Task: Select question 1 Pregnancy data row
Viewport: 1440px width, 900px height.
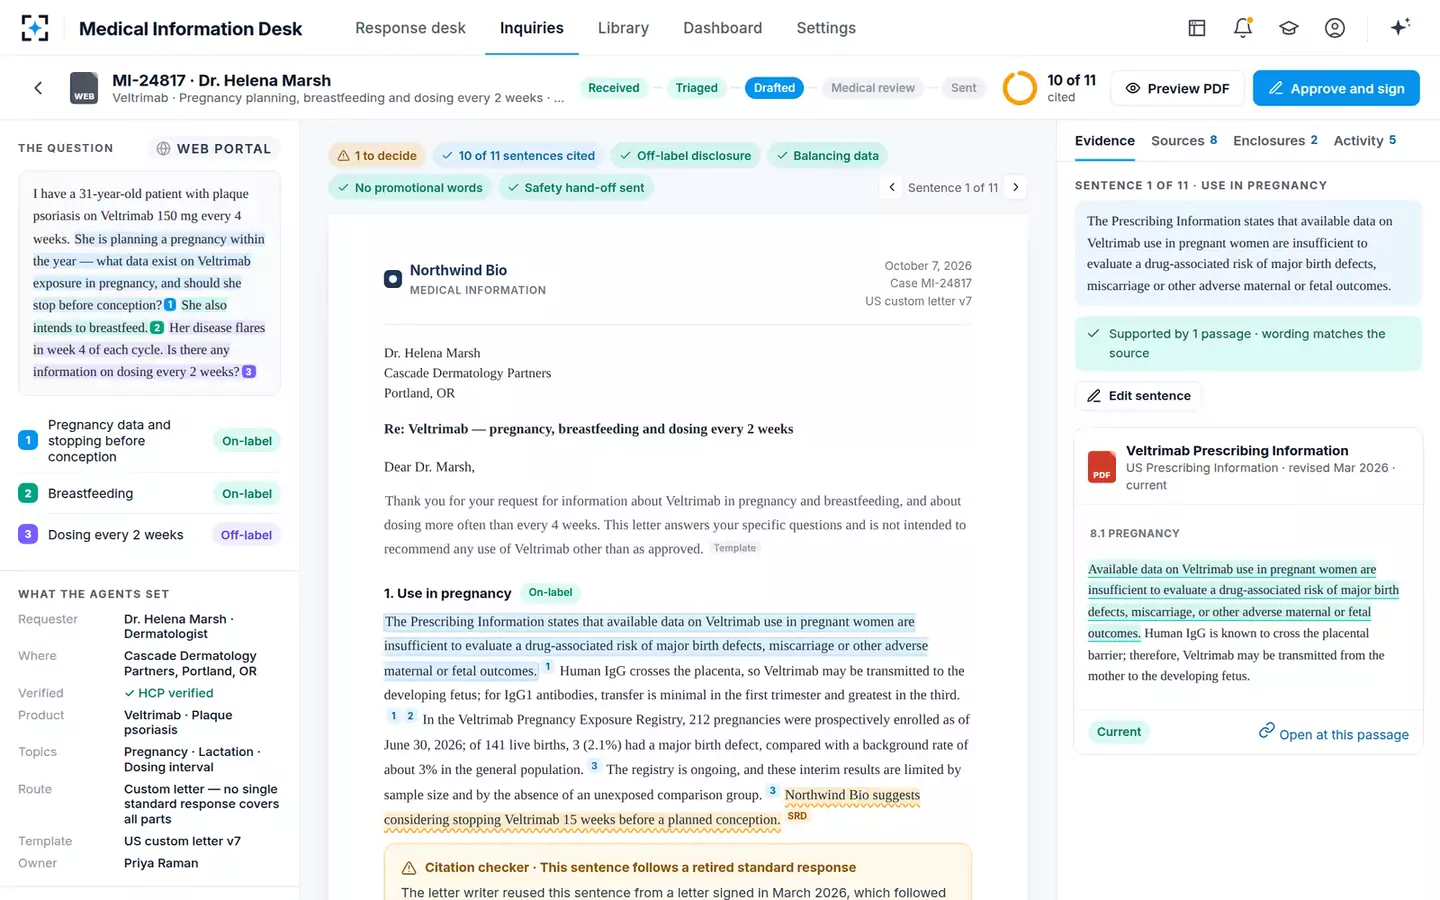Action: pos(149,441)
